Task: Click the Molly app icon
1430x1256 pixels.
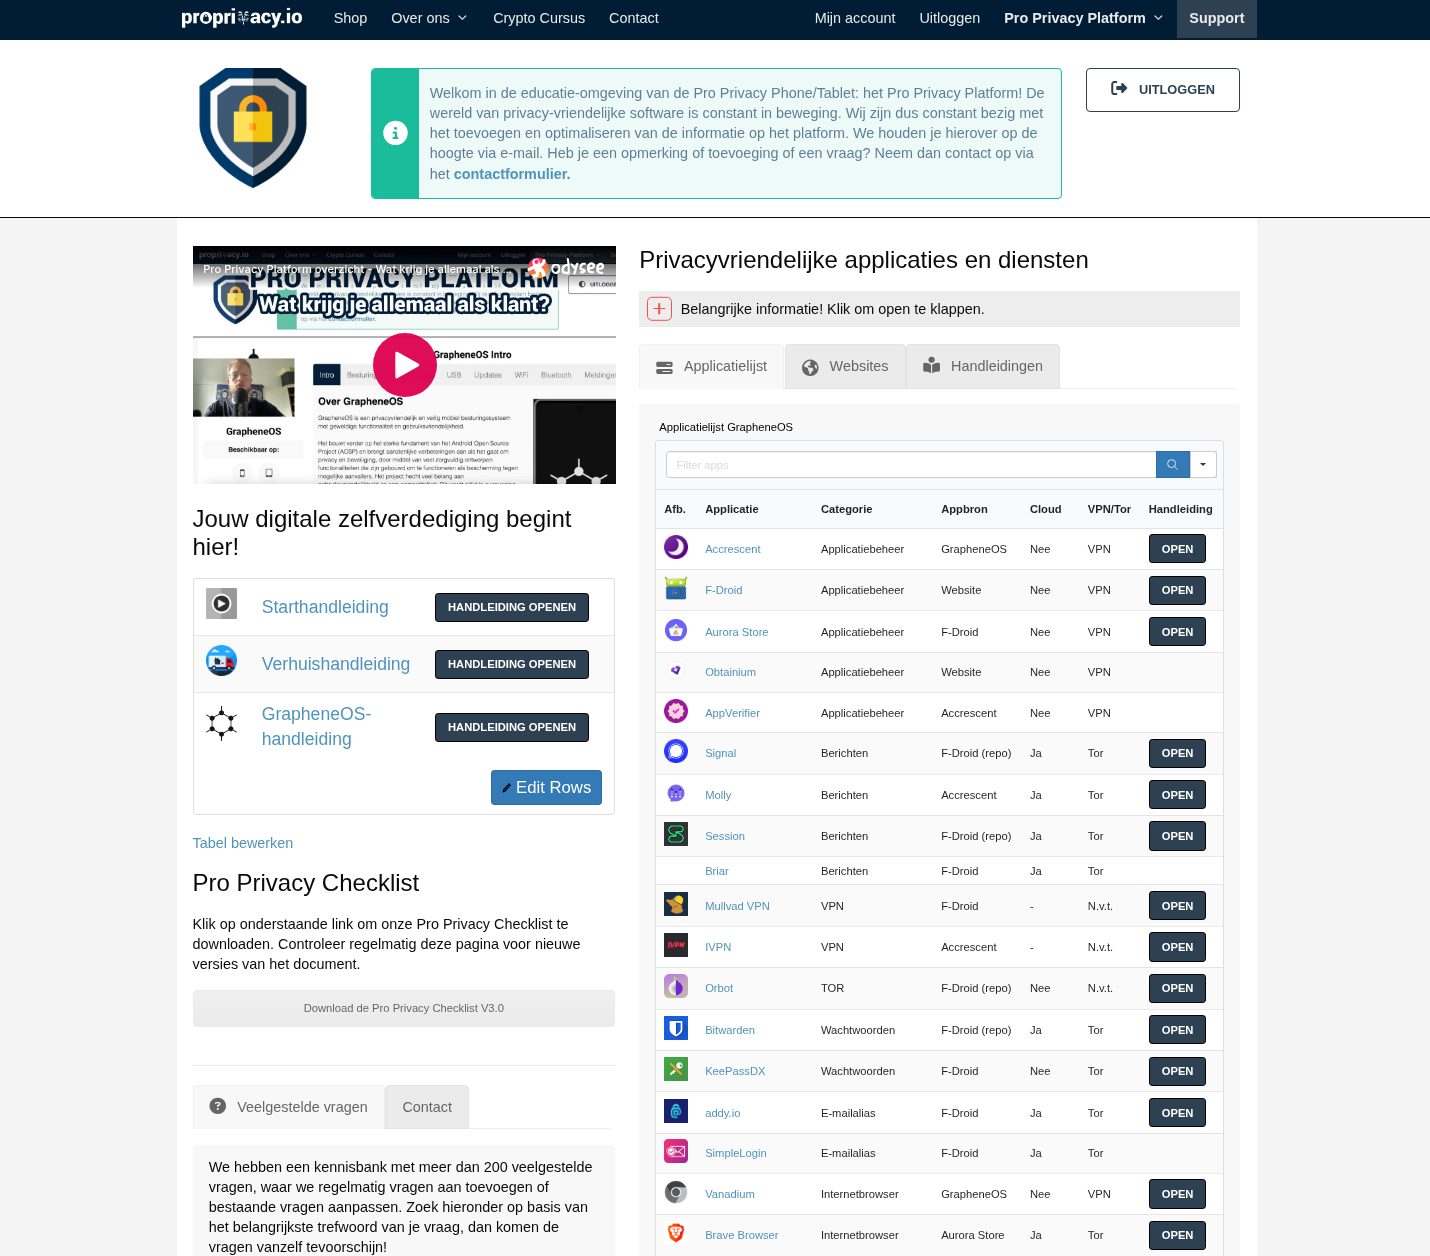Action: click(x=676, y=794)
